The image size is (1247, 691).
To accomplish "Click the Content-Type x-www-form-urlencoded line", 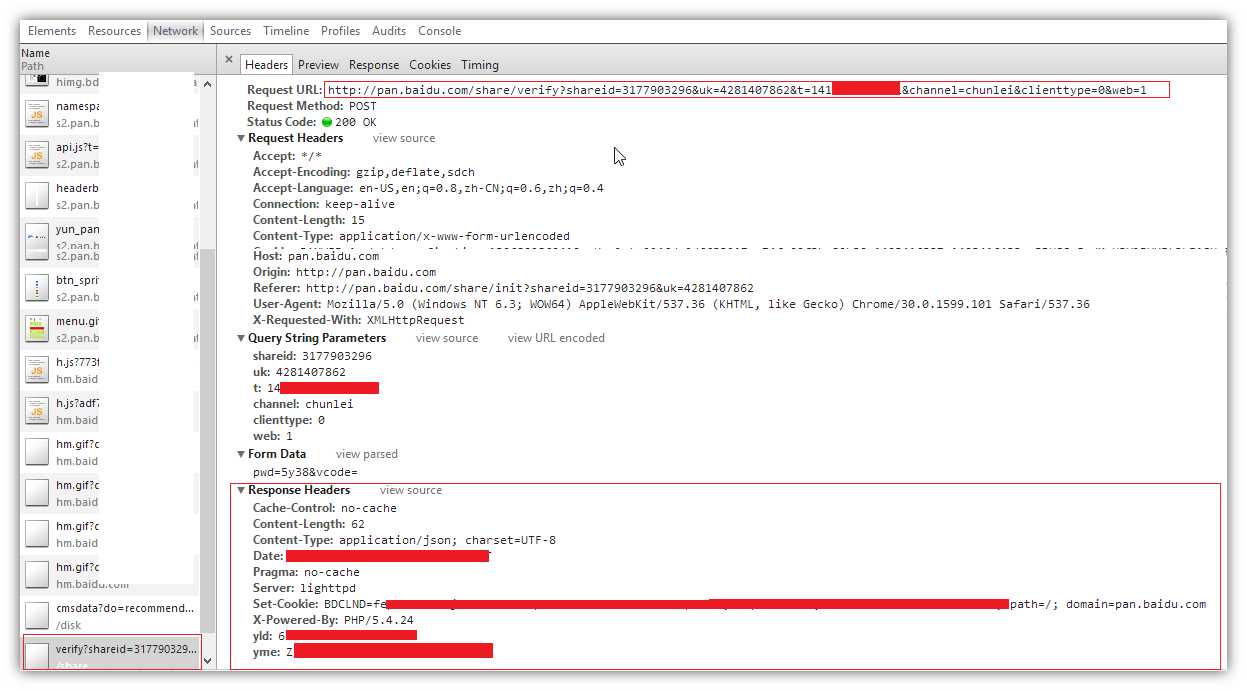I will pos(411,236).
